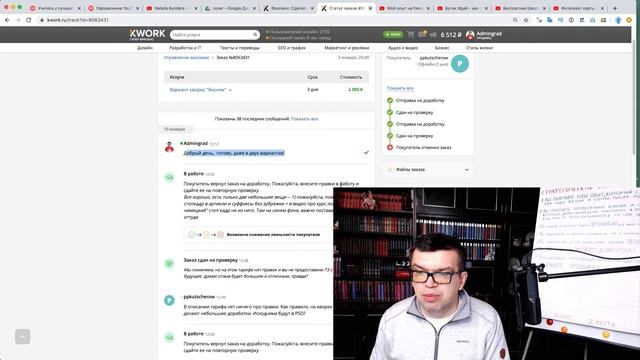
Task: Open the 'Тексты и переводы' category menu
Action: (x=240, y=48)
